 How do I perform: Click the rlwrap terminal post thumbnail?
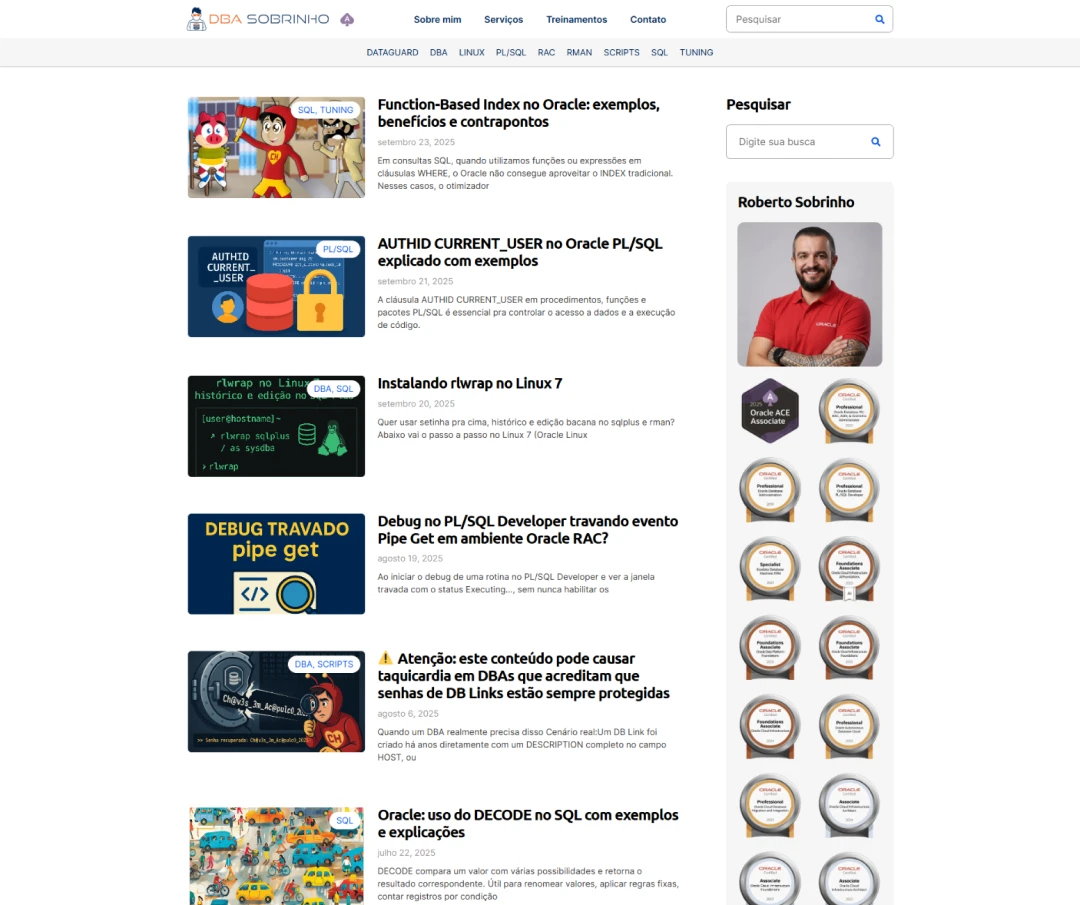[x=276, y=426]
